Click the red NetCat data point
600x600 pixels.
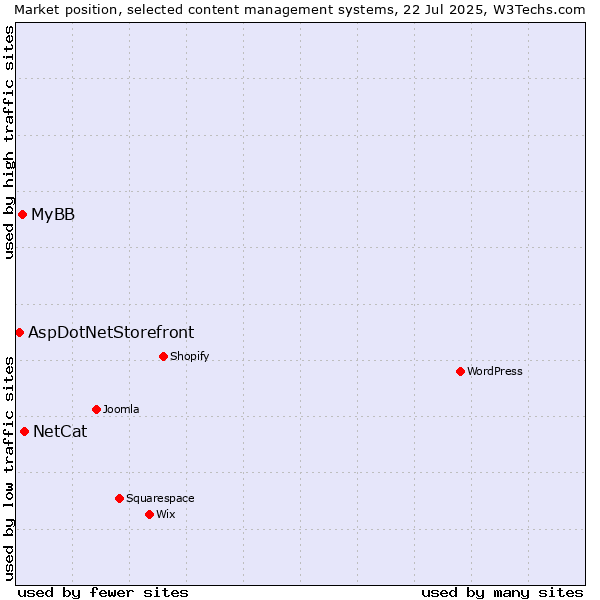click(24, 432)
